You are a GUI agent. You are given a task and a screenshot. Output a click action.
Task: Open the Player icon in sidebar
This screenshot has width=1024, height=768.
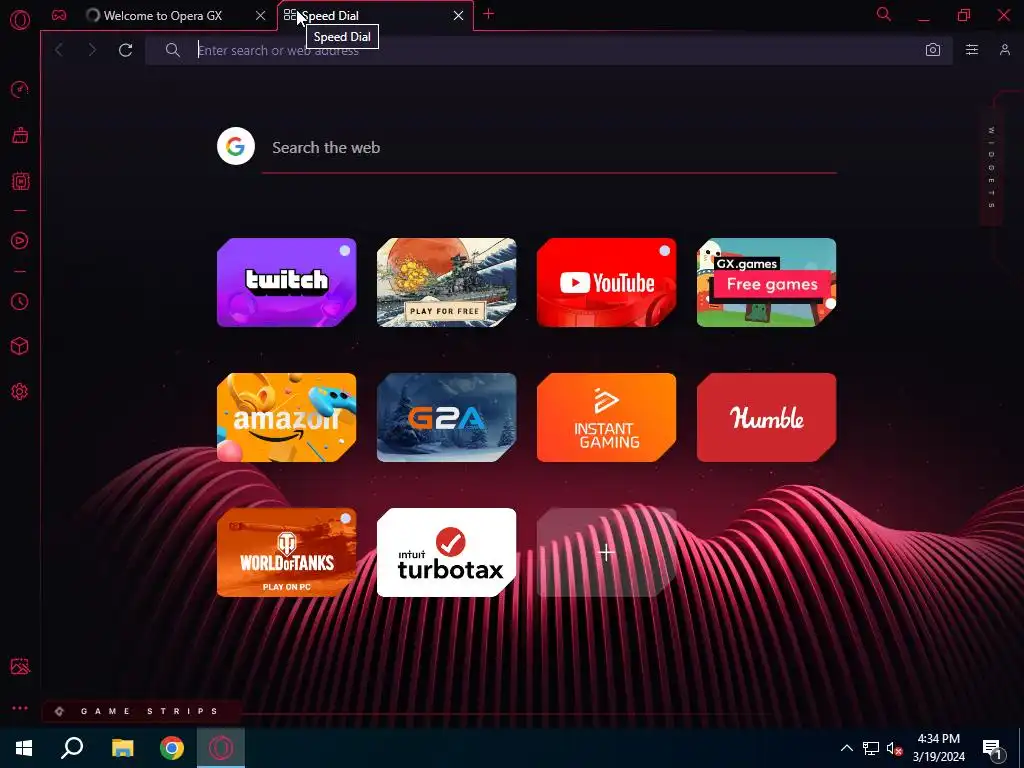click(x=20, y=241)
